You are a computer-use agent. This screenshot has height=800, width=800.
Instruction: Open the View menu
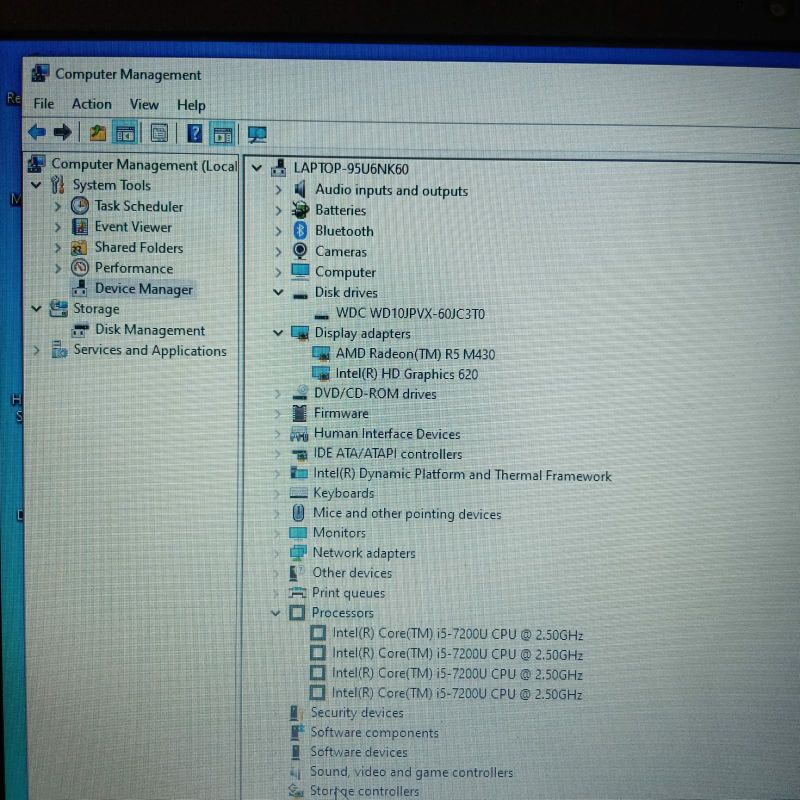point(144,104)
